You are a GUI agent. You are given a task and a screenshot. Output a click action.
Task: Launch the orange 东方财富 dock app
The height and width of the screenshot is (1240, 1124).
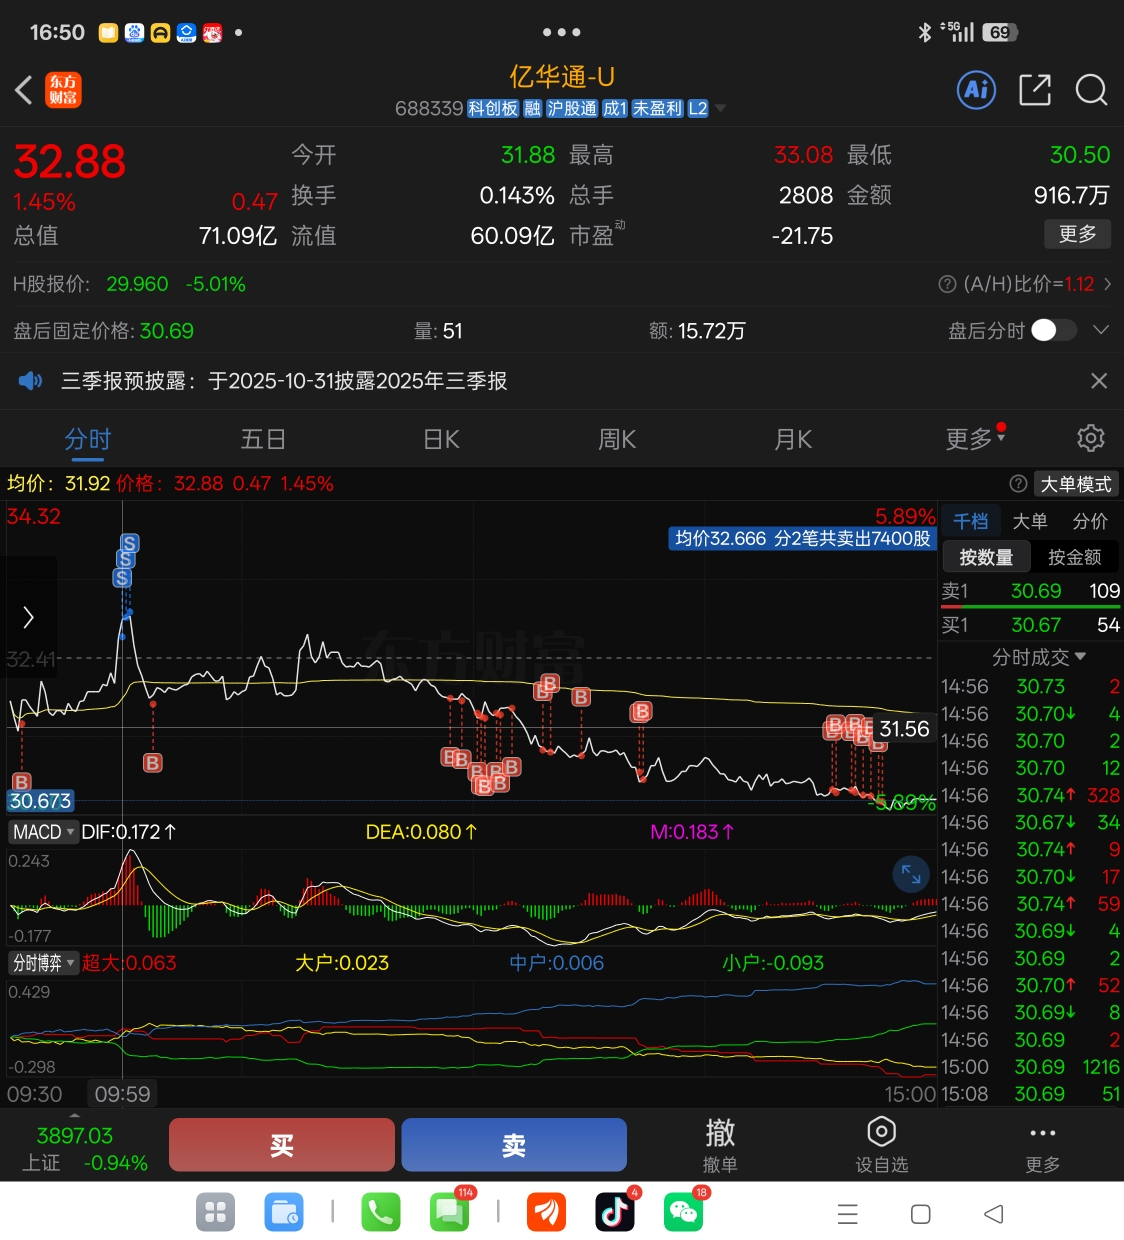(x=547, y=1213)
